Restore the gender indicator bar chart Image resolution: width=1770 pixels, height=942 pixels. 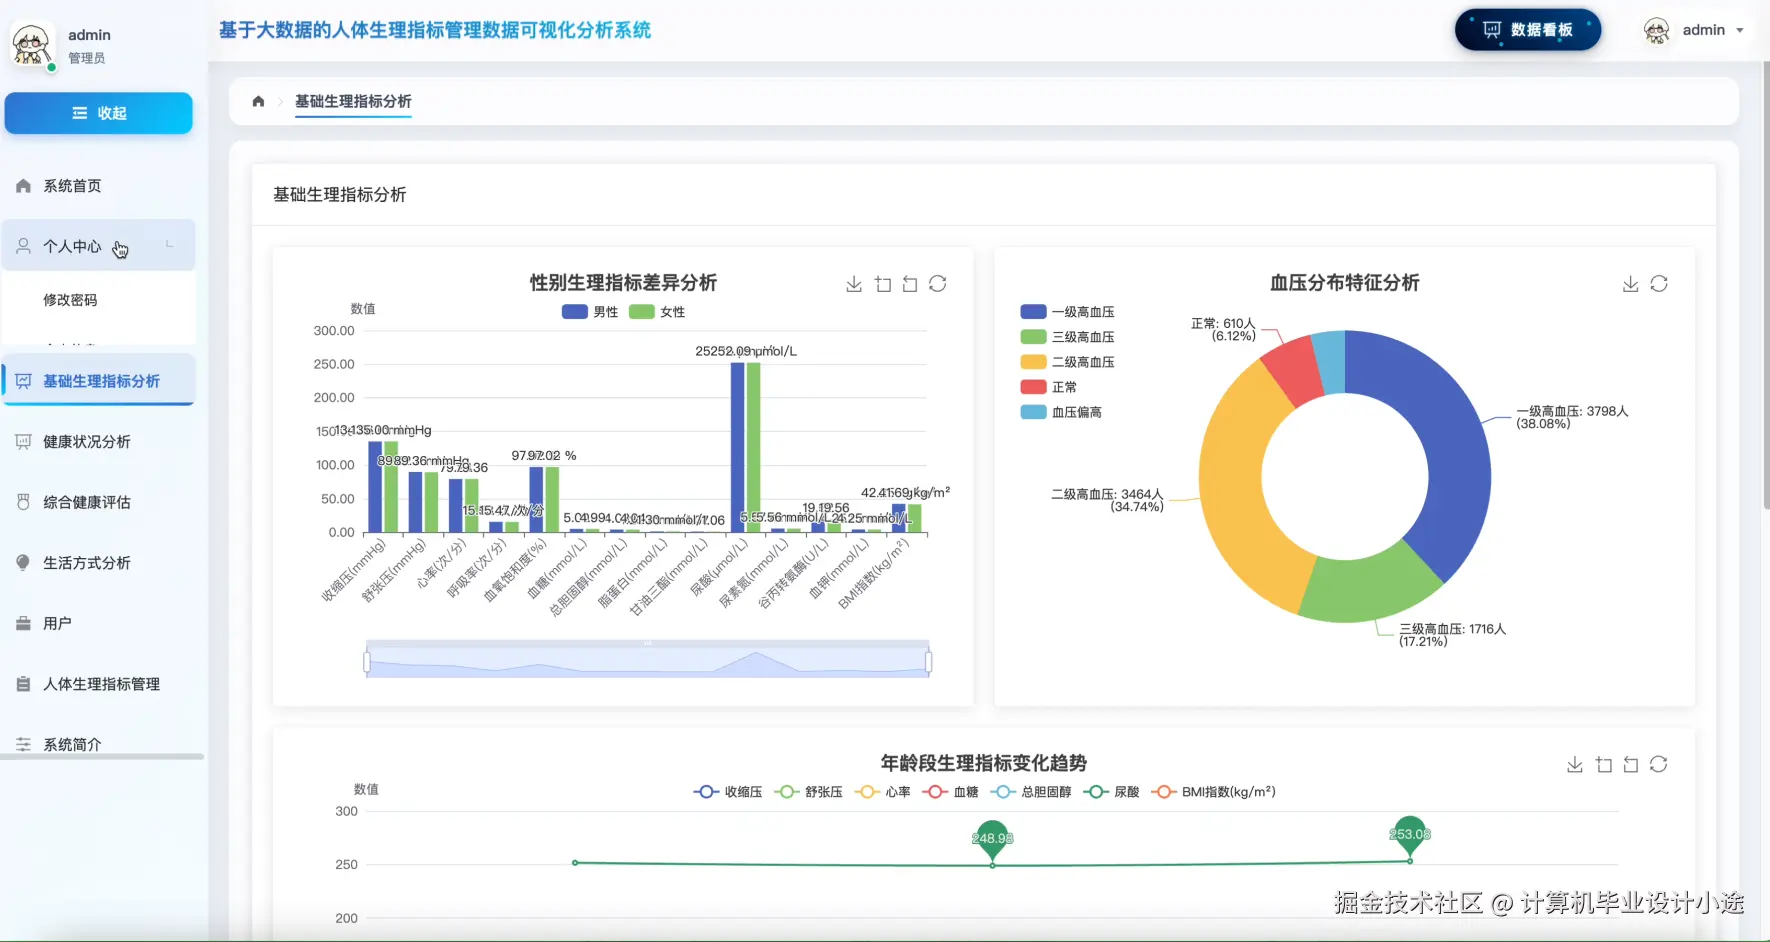[938, 284]
